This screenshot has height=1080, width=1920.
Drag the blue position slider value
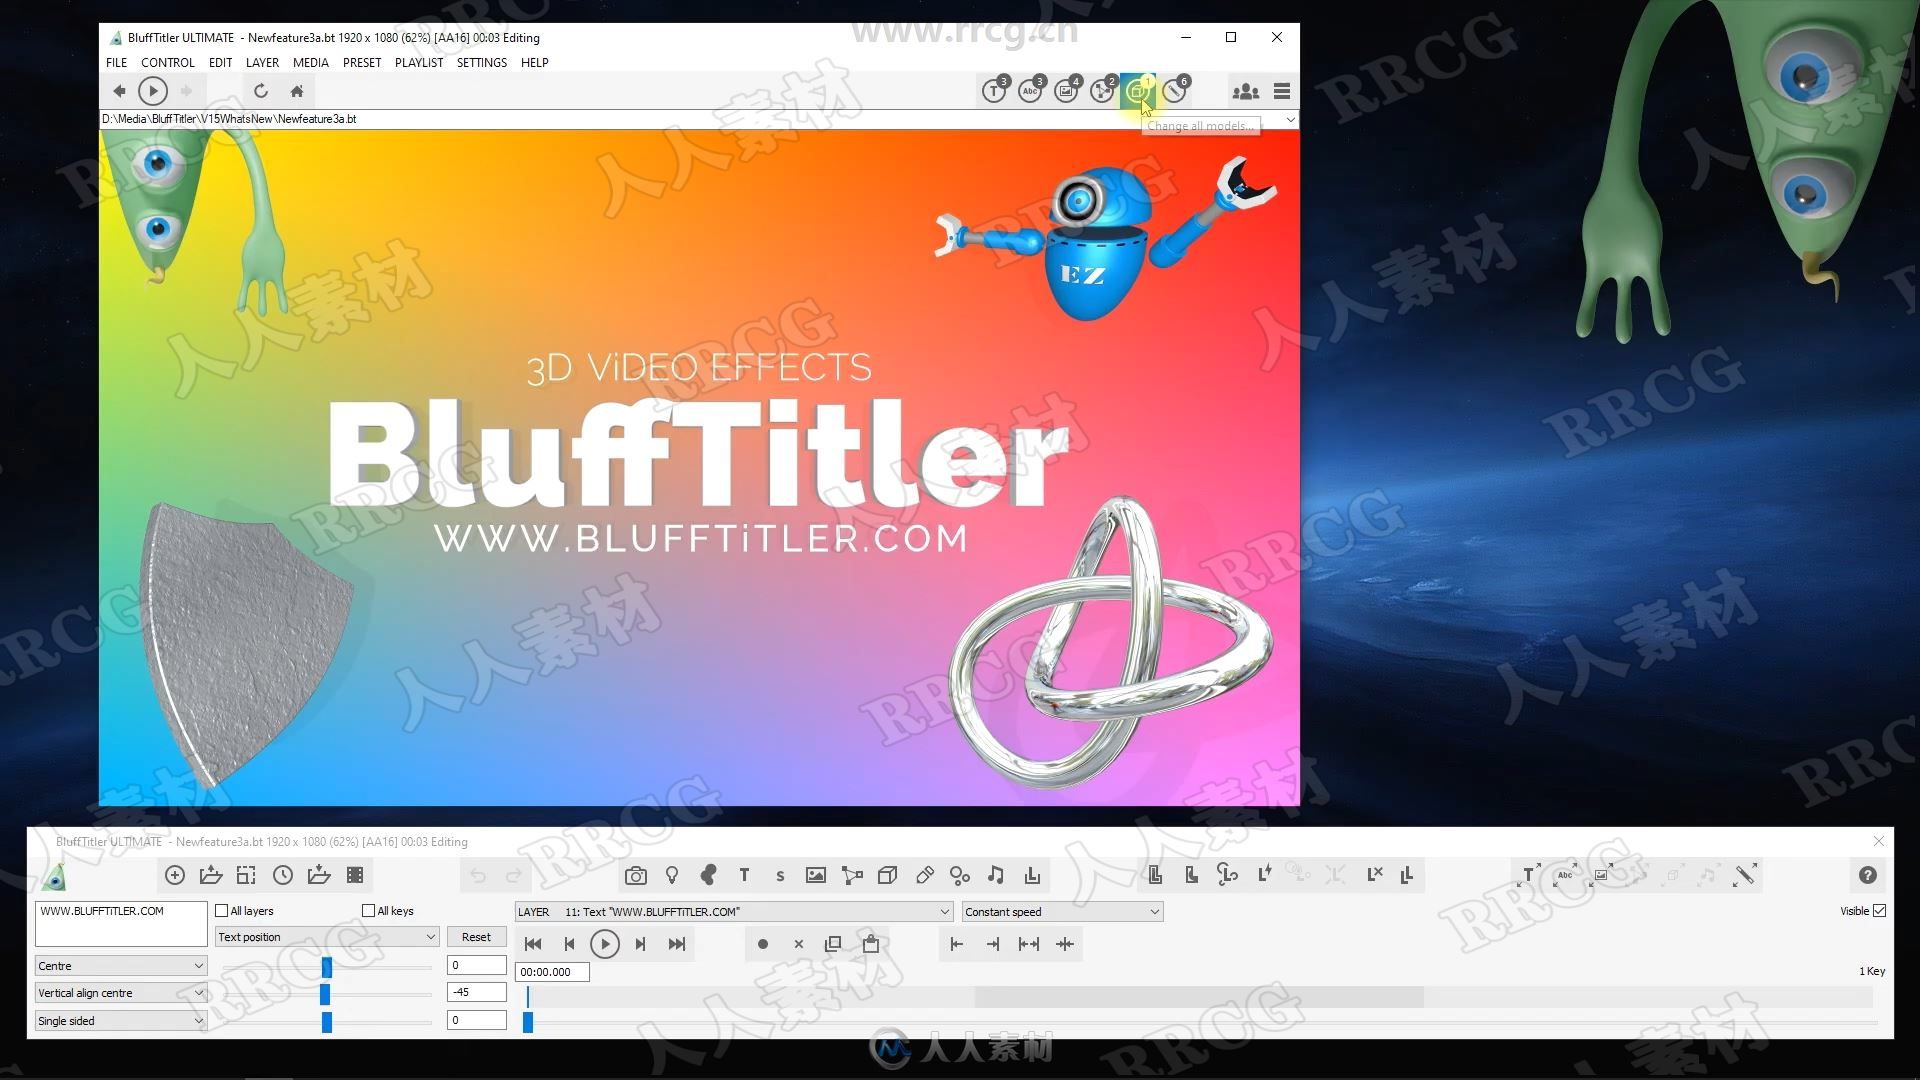tap(328, 965)
